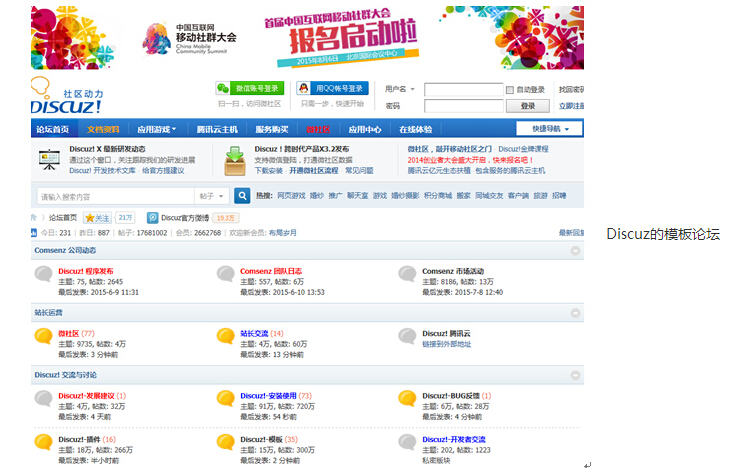Click the QQ penguin login icon

pos(303,88)
